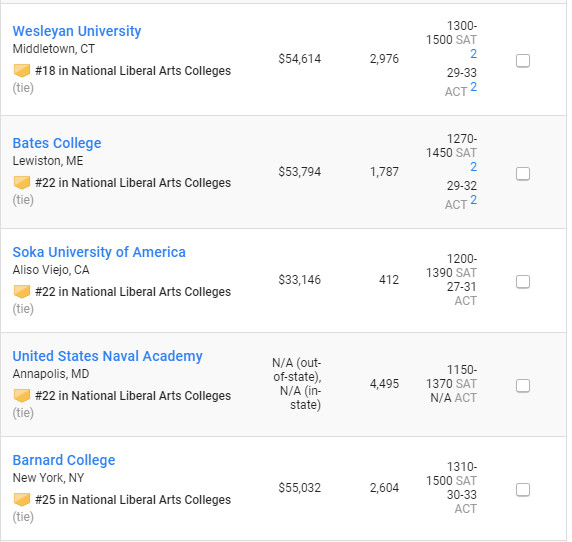Screen dimensions: 572x542
Task: Visit the Soka University of America page
Action: 99,252
